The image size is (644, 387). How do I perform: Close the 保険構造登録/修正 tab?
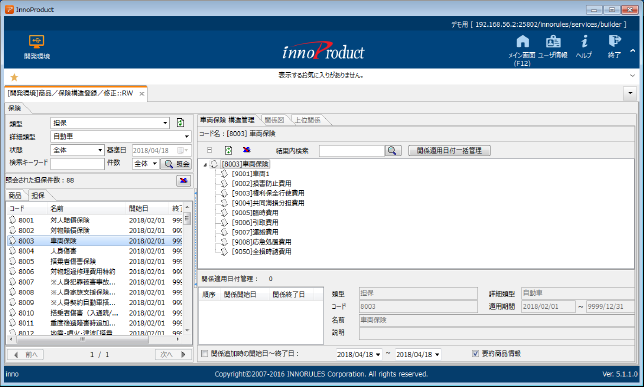coord(142,94)
